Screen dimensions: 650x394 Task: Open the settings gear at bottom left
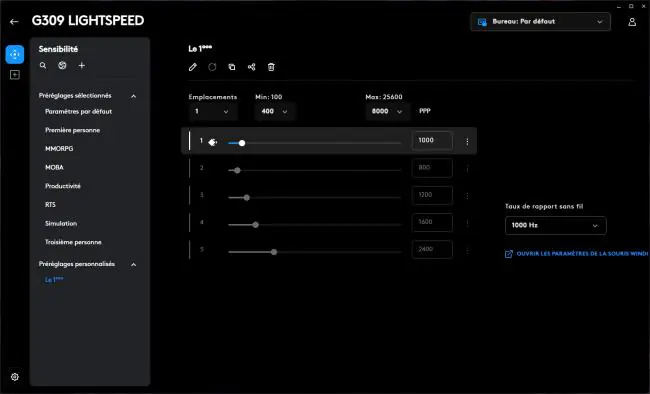(15, 377)
